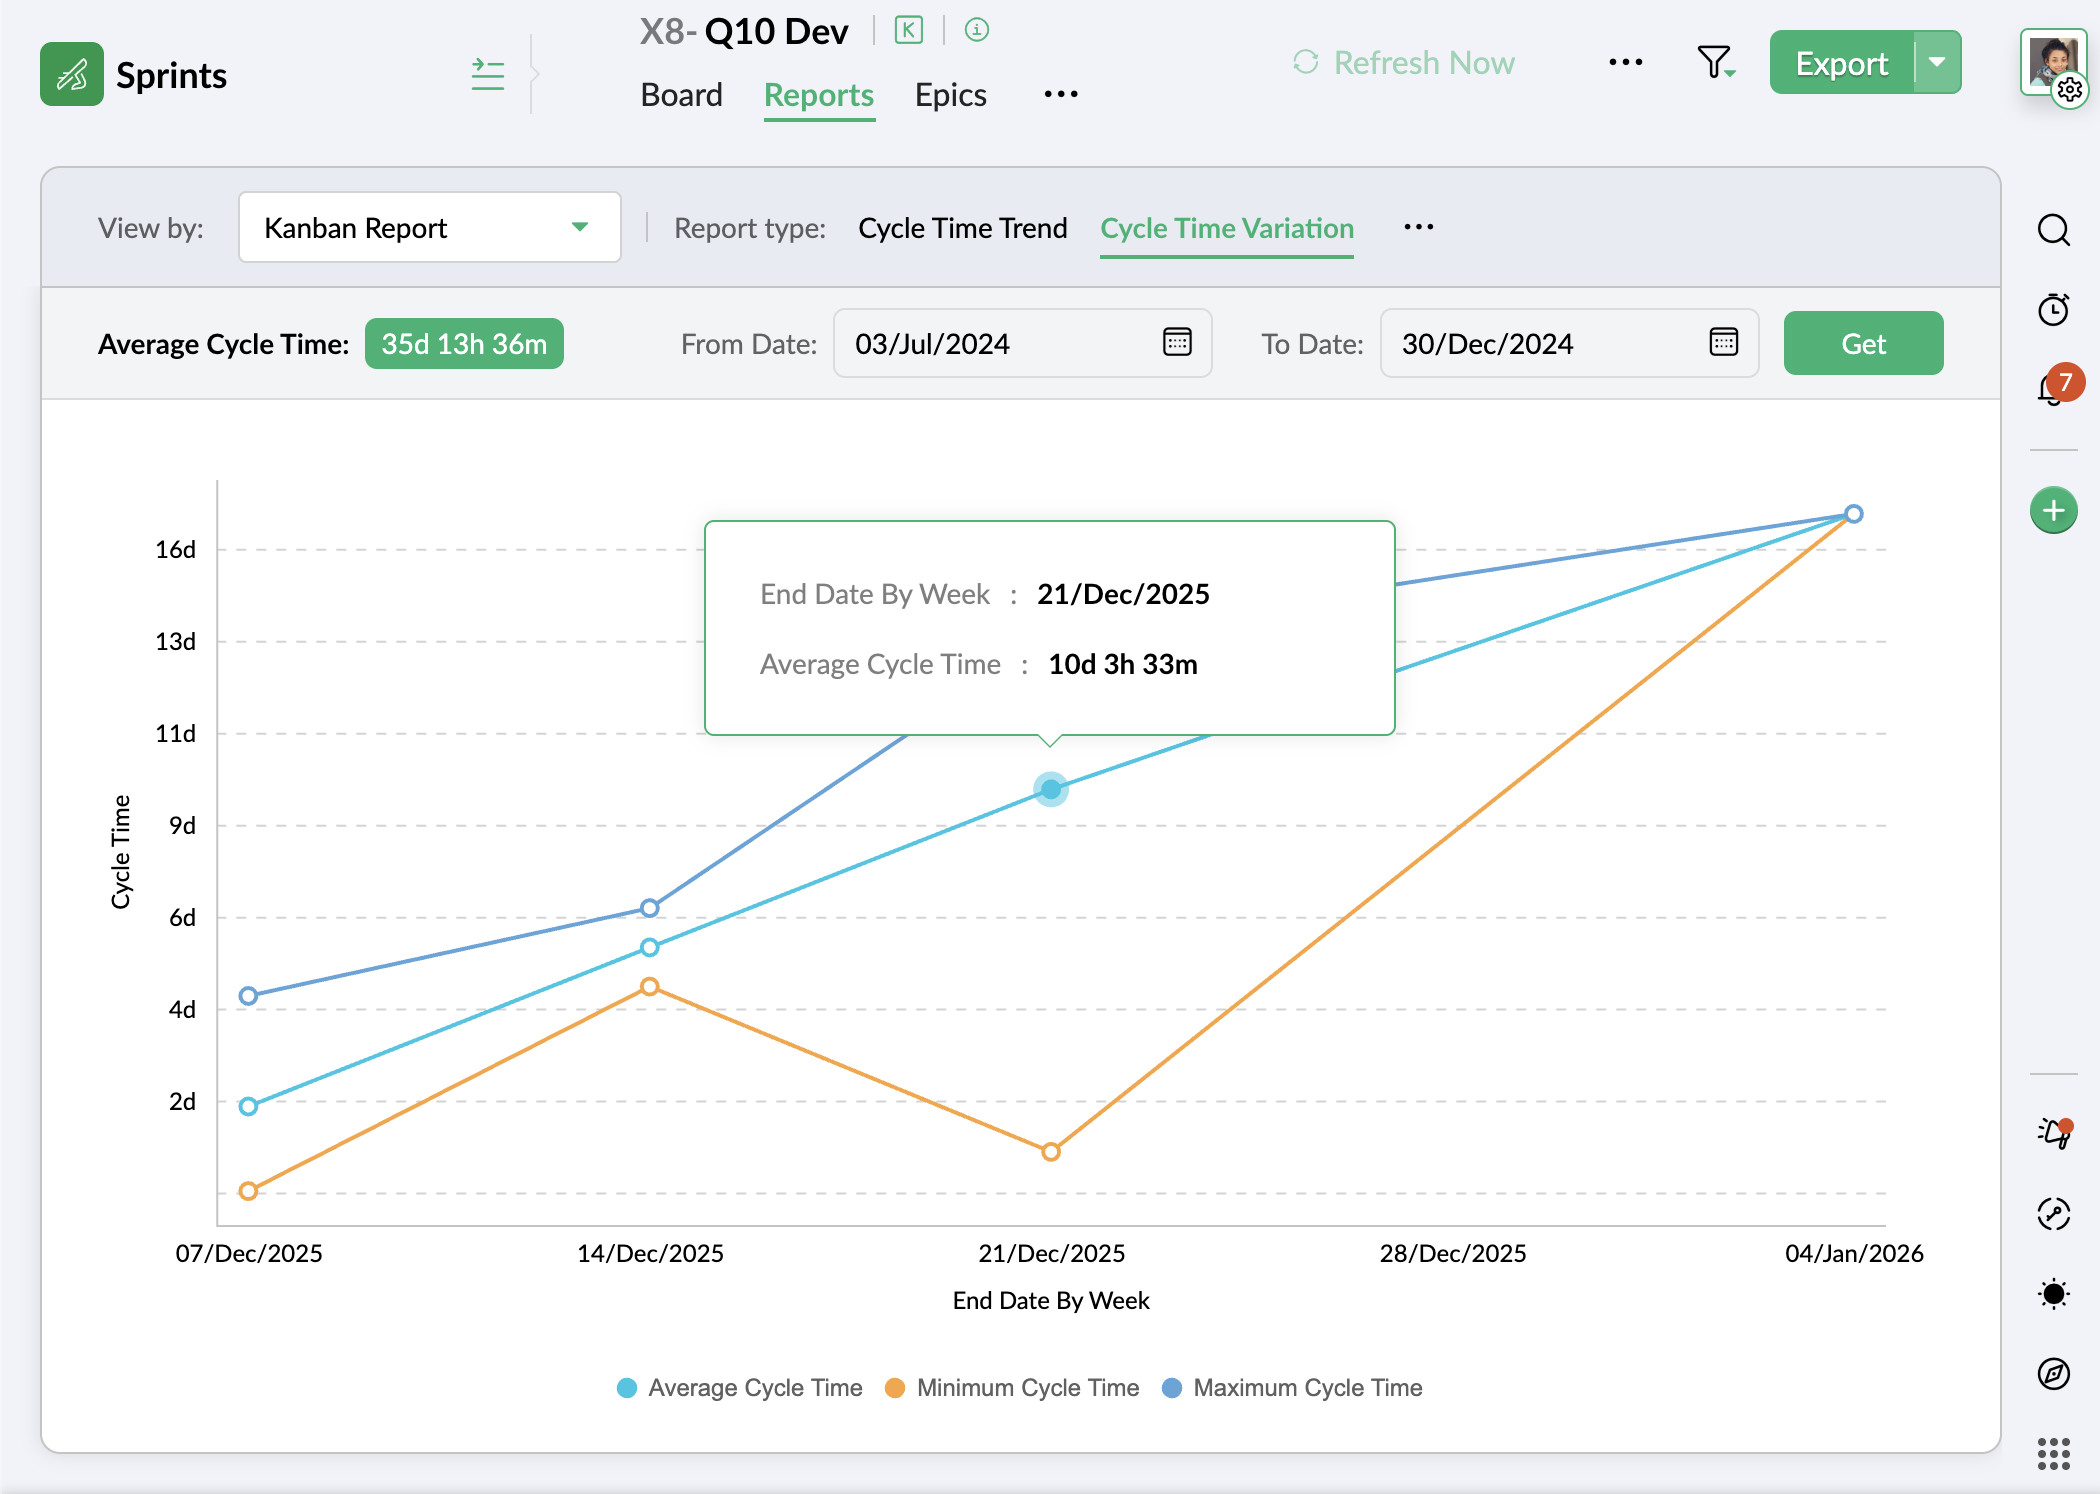Open From Date calendar picker

(1177, 342)
